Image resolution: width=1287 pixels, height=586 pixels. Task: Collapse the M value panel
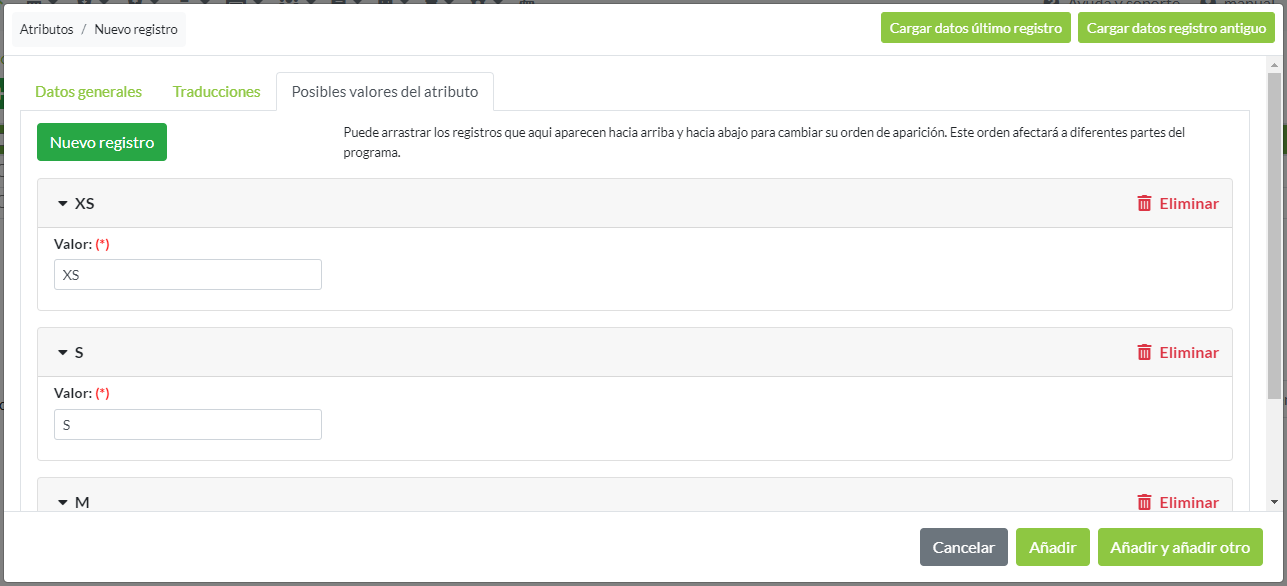pyautogui.click(x=63, y=502)
